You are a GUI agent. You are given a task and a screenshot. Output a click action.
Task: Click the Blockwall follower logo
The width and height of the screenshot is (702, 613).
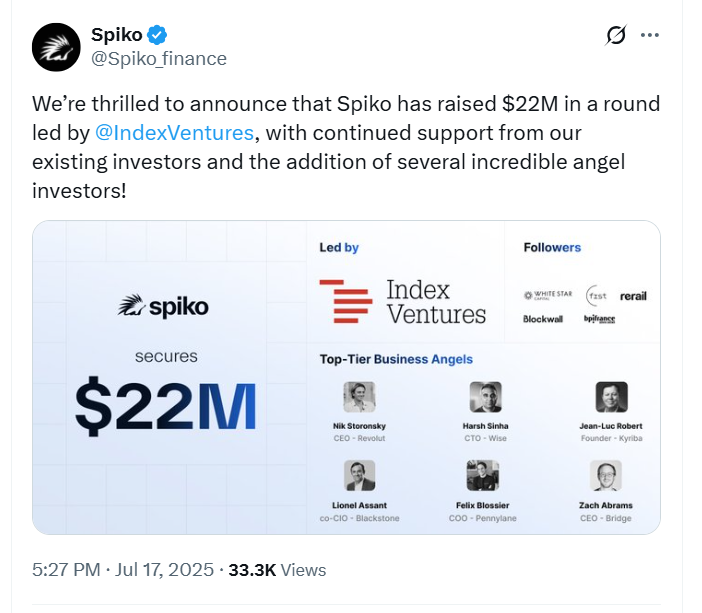click(545, 319)
